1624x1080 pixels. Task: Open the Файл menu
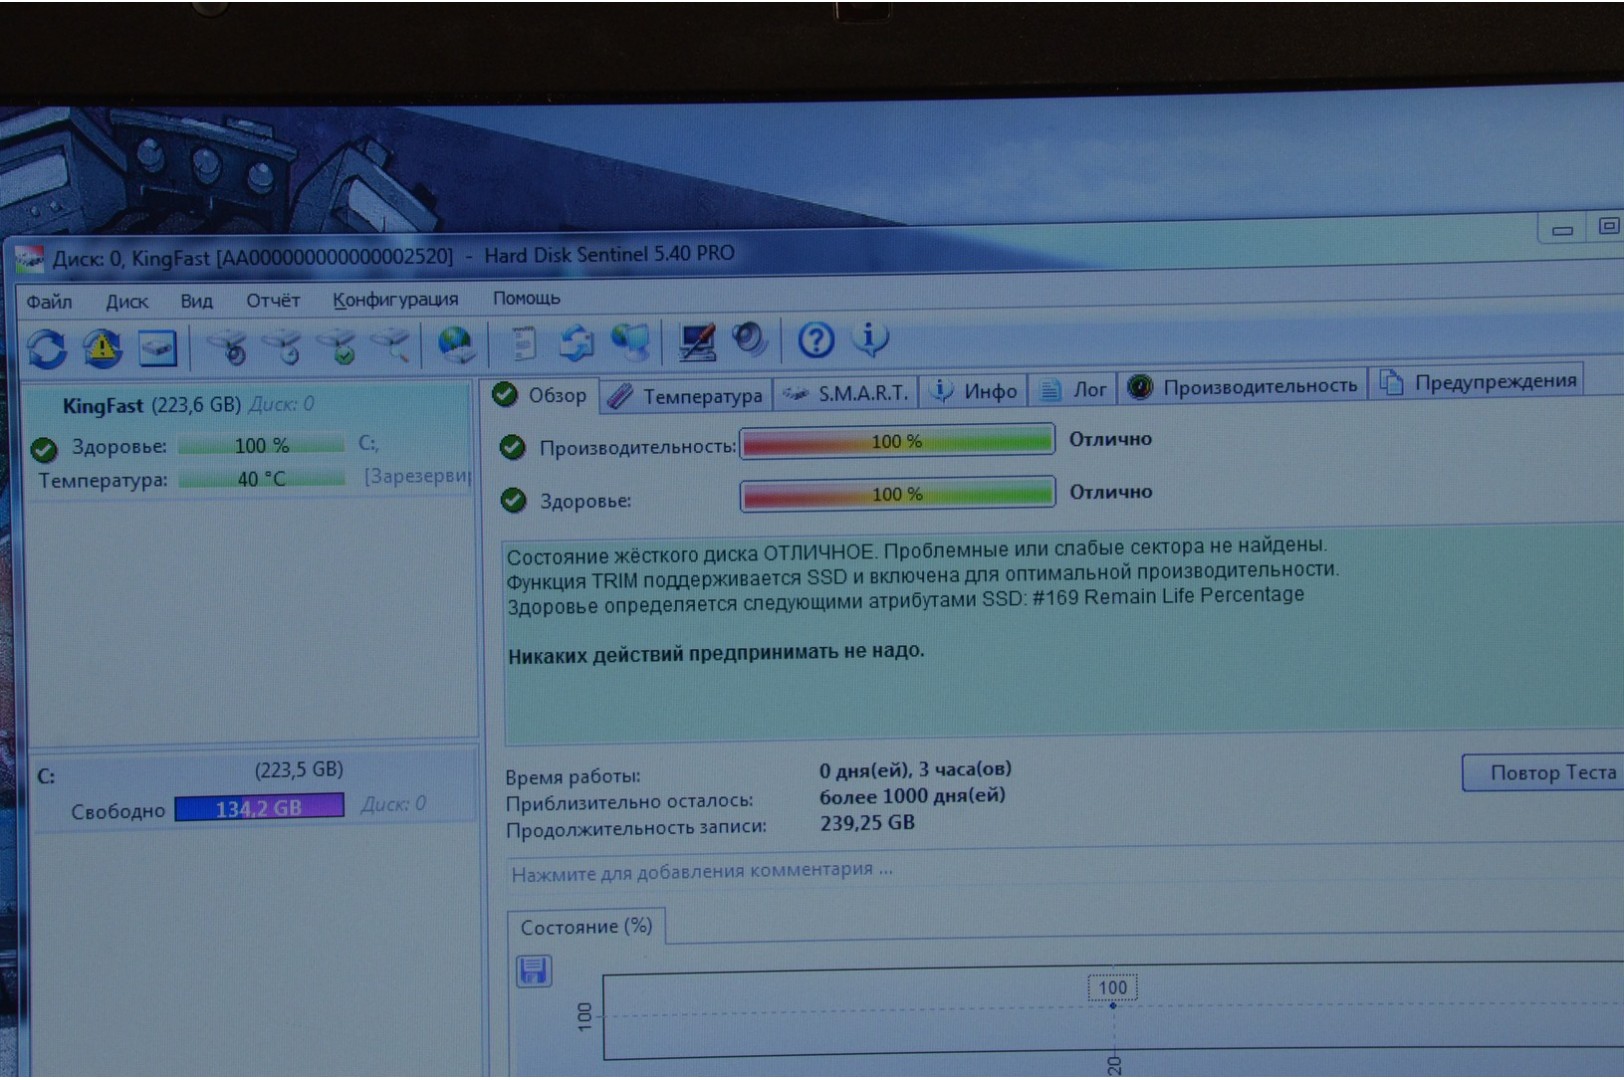pos(49,301)
